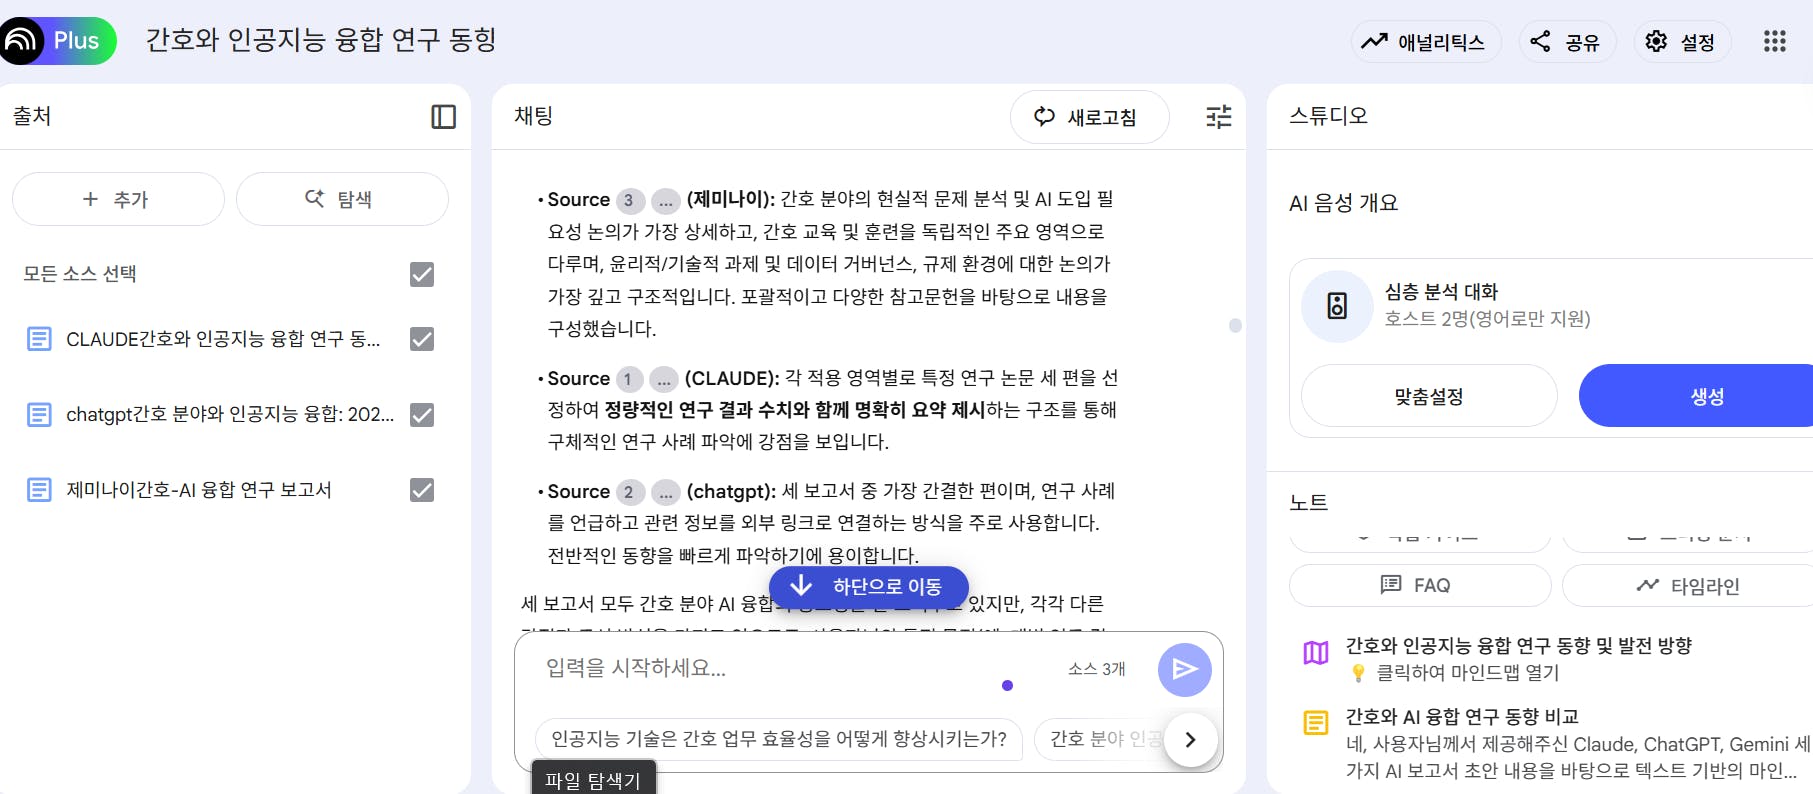
Task: Click the document icon of chatgpt간호 source
Action: tap(39, 414)
